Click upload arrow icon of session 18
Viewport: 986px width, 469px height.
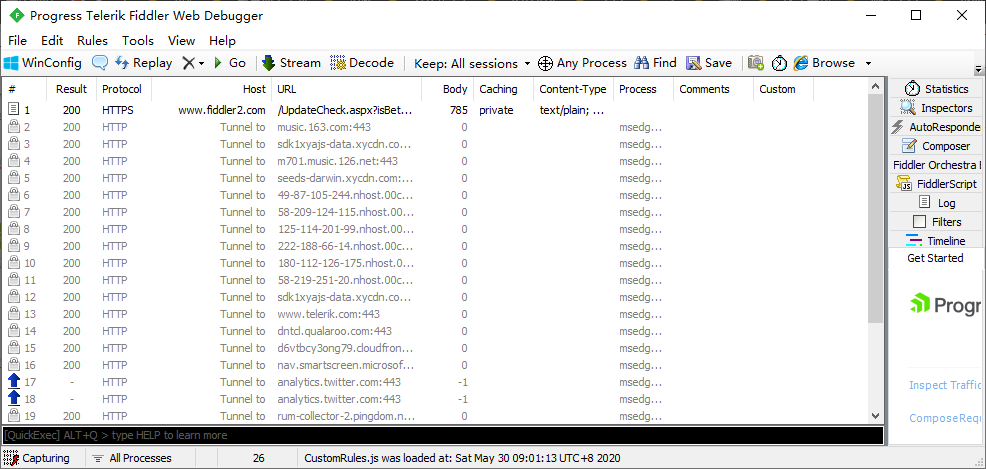click(x=14, y=399)
